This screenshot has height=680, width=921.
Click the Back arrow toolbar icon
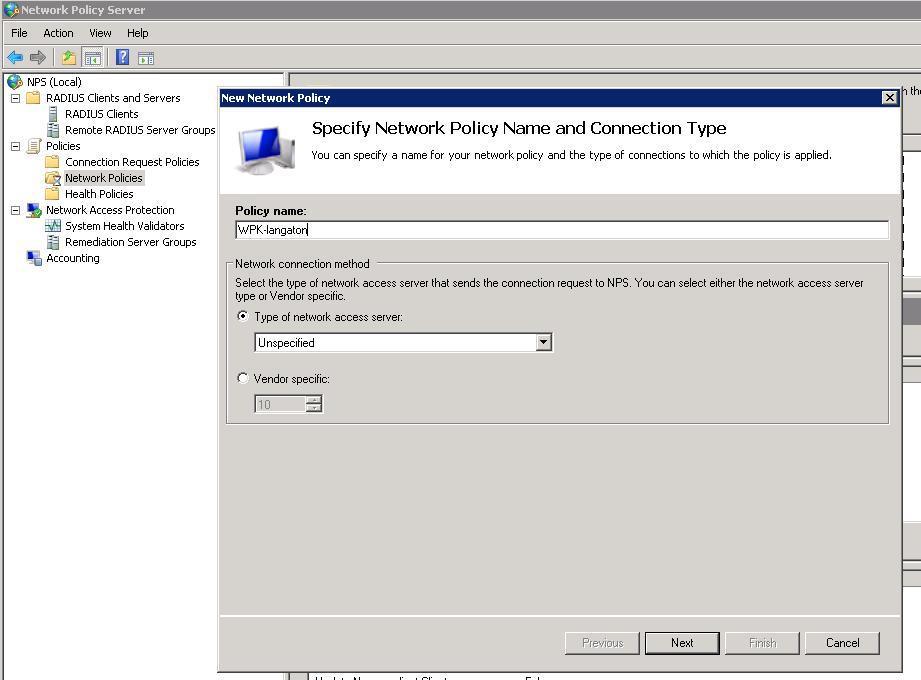click(x=15, y=58)
